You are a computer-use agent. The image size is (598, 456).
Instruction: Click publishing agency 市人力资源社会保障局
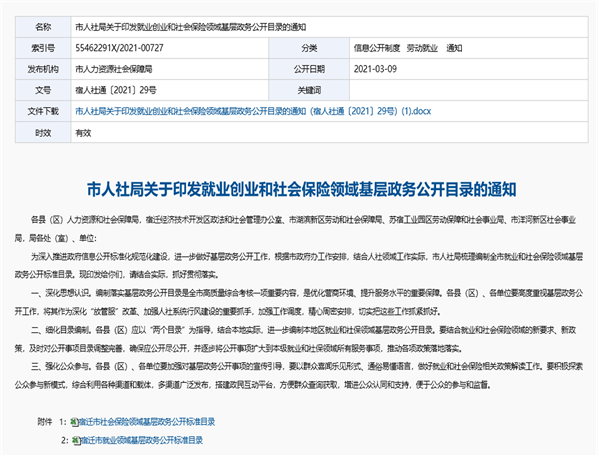[113, 69]
